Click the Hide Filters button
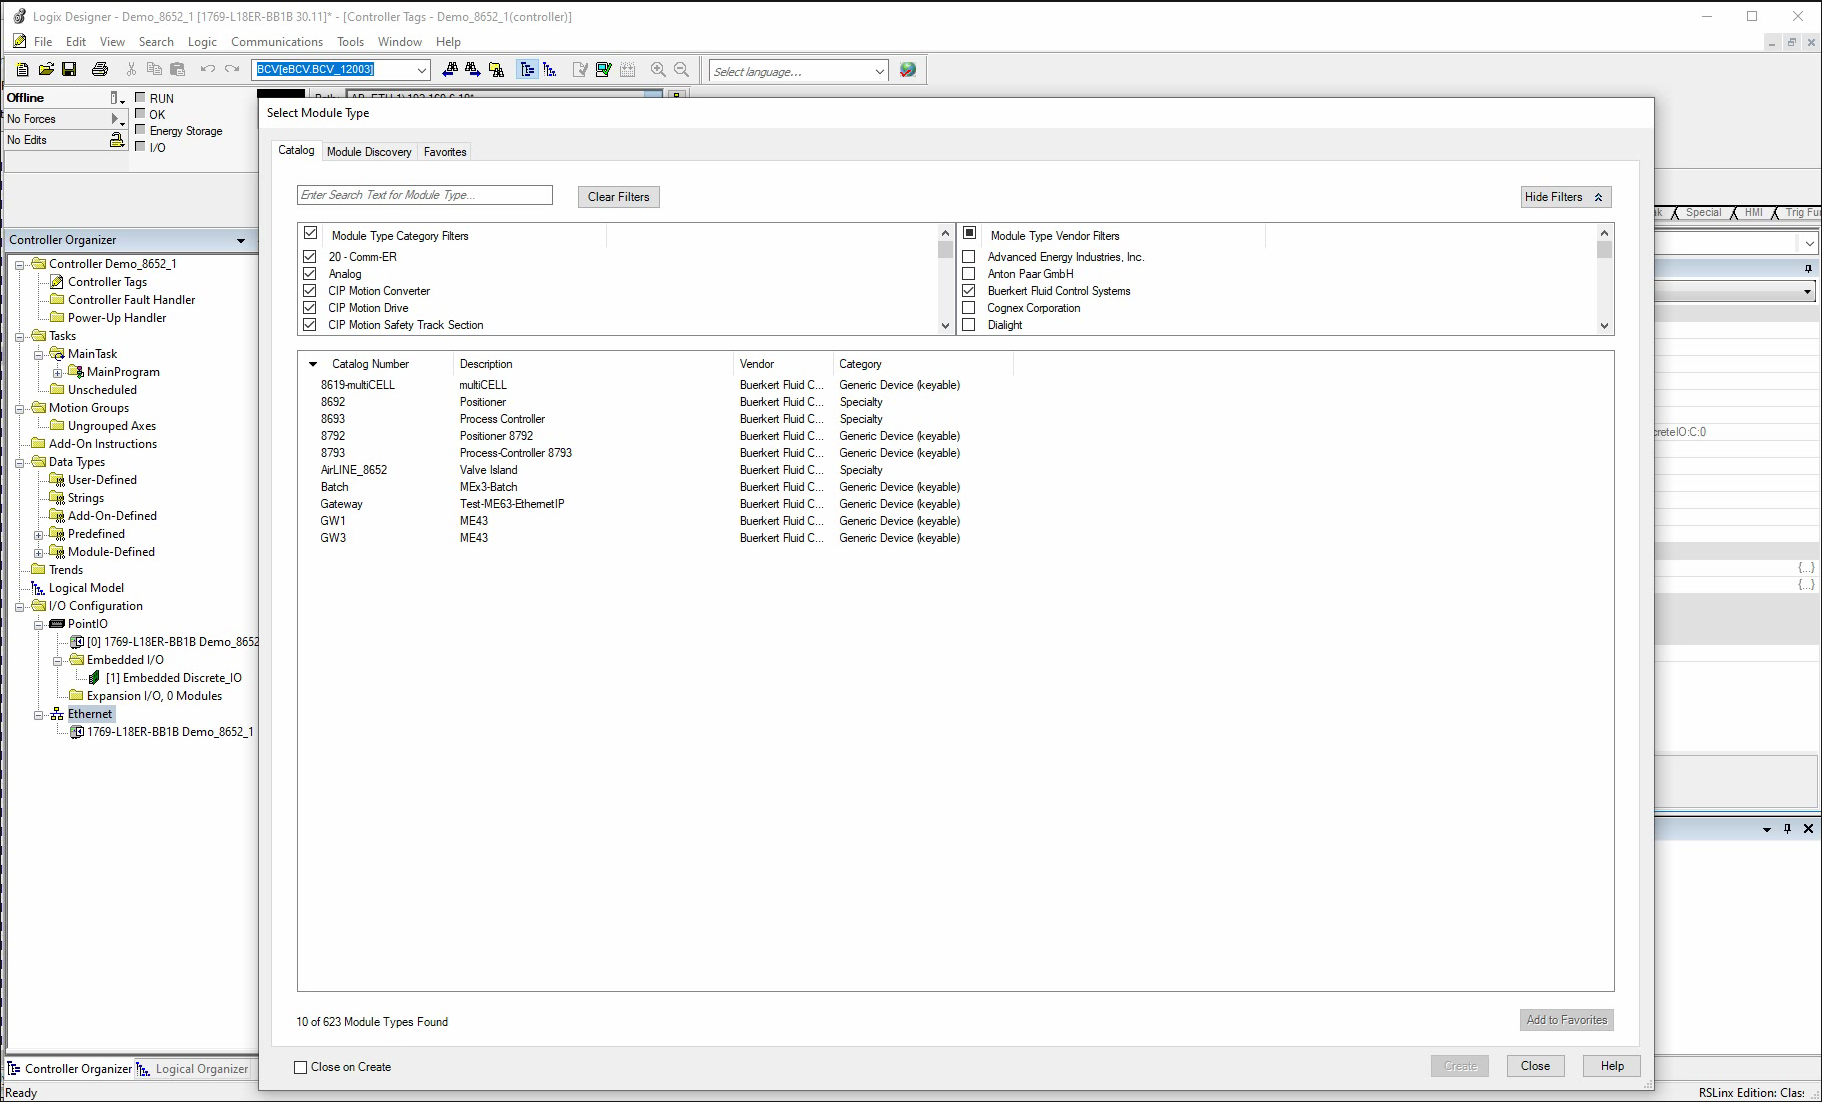The width and height of the screenshot is (1822, 1102). [1564, 197]
